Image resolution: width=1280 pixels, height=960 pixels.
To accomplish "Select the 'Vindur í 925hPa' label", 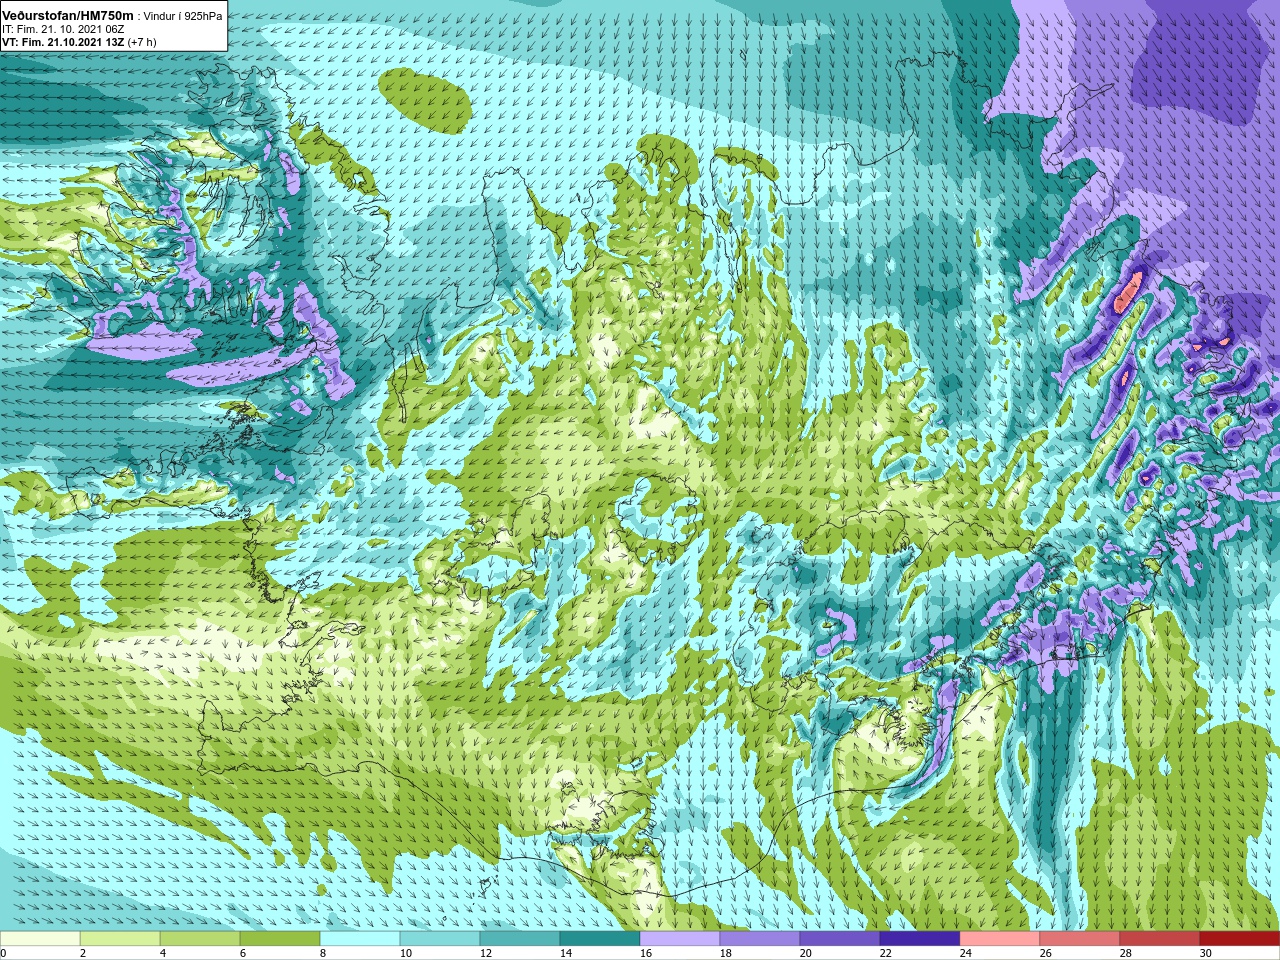I will (184, 16).
